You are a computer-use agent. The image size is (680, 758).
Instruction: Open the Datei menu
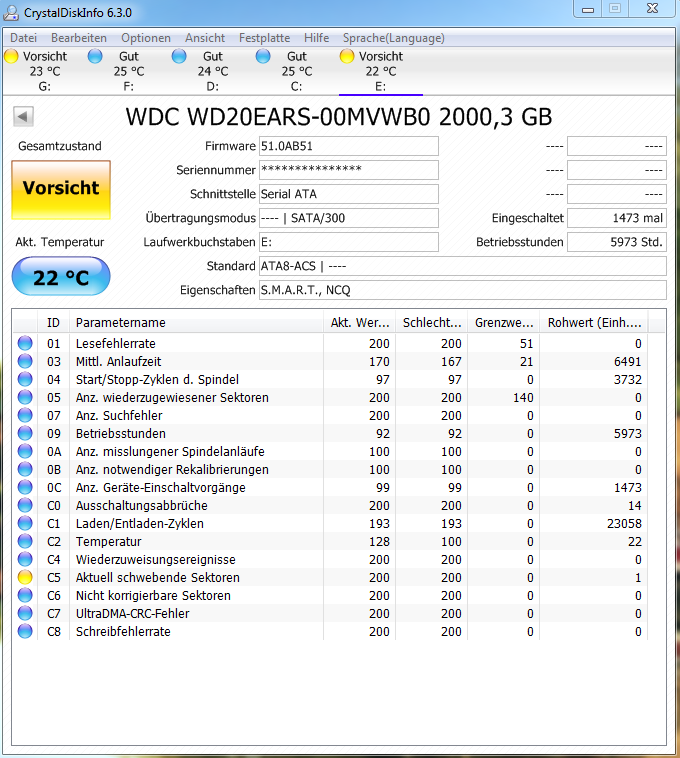[x=23, y=38]
